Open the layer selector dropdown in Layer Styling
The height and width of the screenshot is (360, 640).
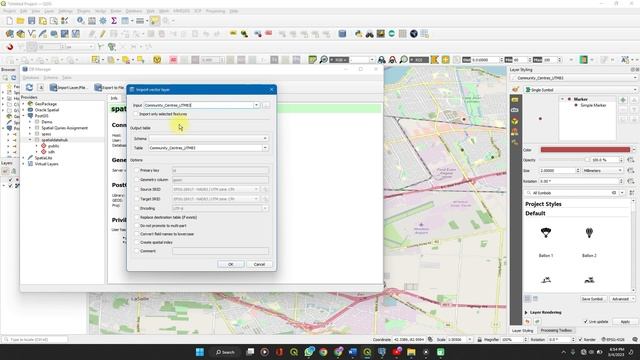click(575, 78)
